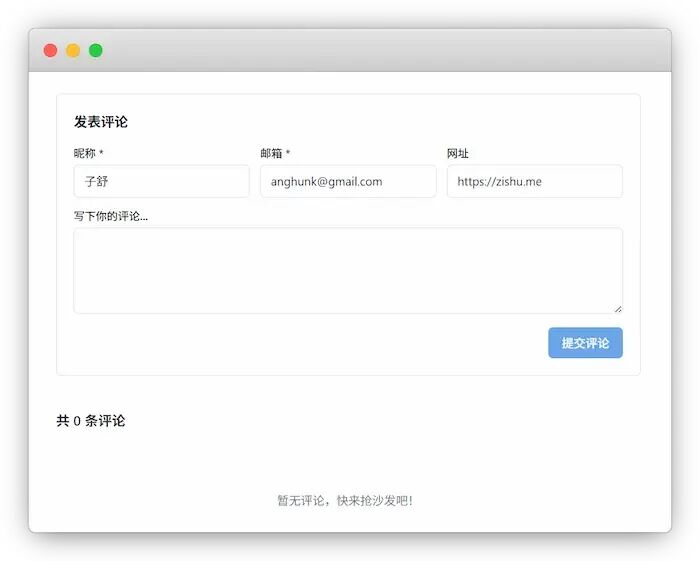Maximize the window with green button
This screenshot has width=700, height=561.
(x=96, y=50)
